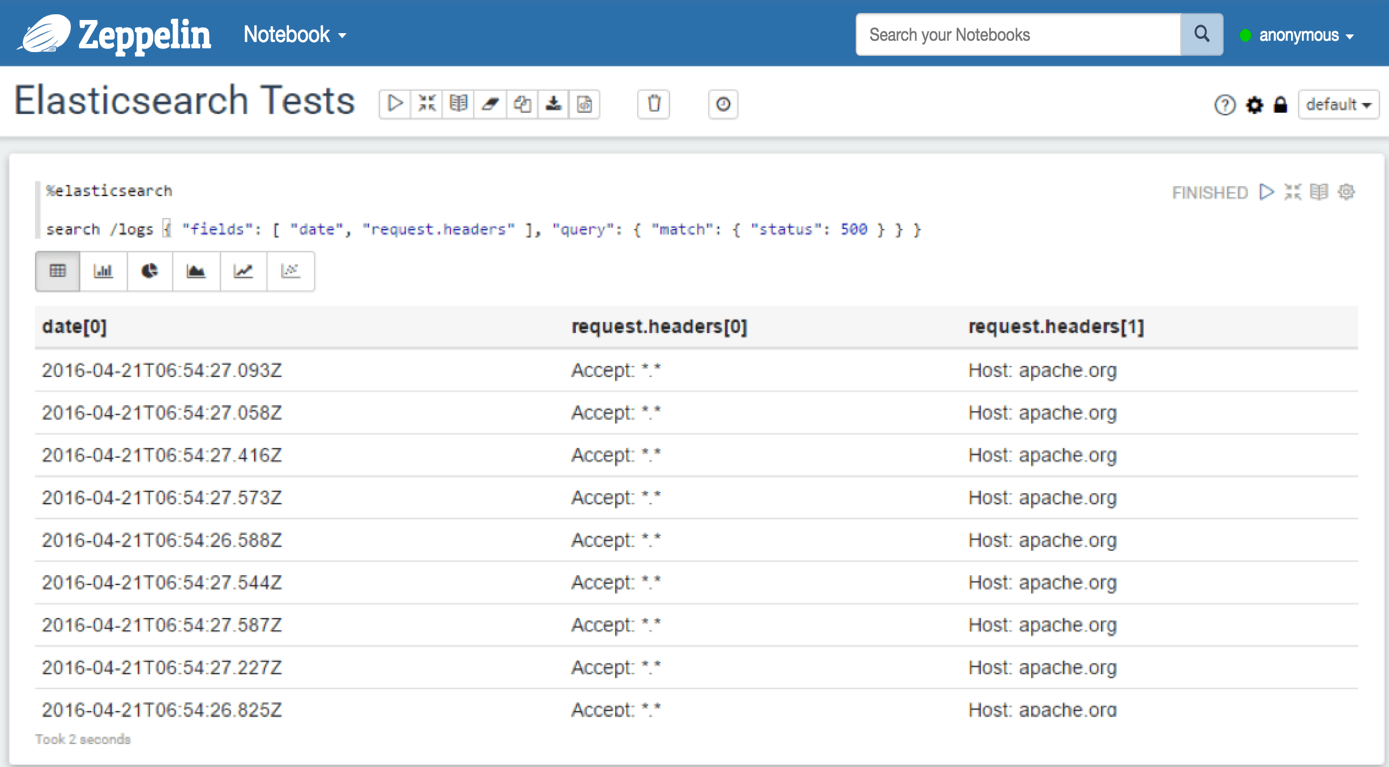Toggle code visibility with the book icon
Screen dimensions: 1389x767
pos(458,103)
